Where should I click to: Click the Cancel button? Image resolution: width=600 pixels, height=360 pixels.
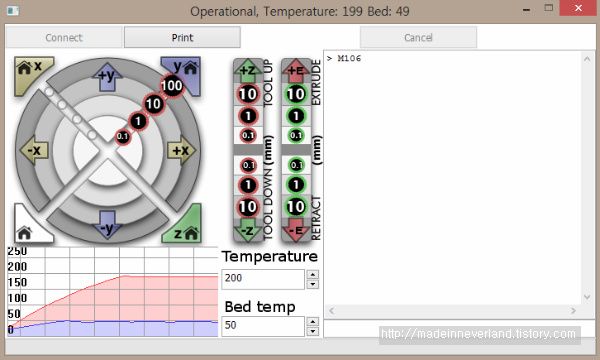(x=418, y=37)
